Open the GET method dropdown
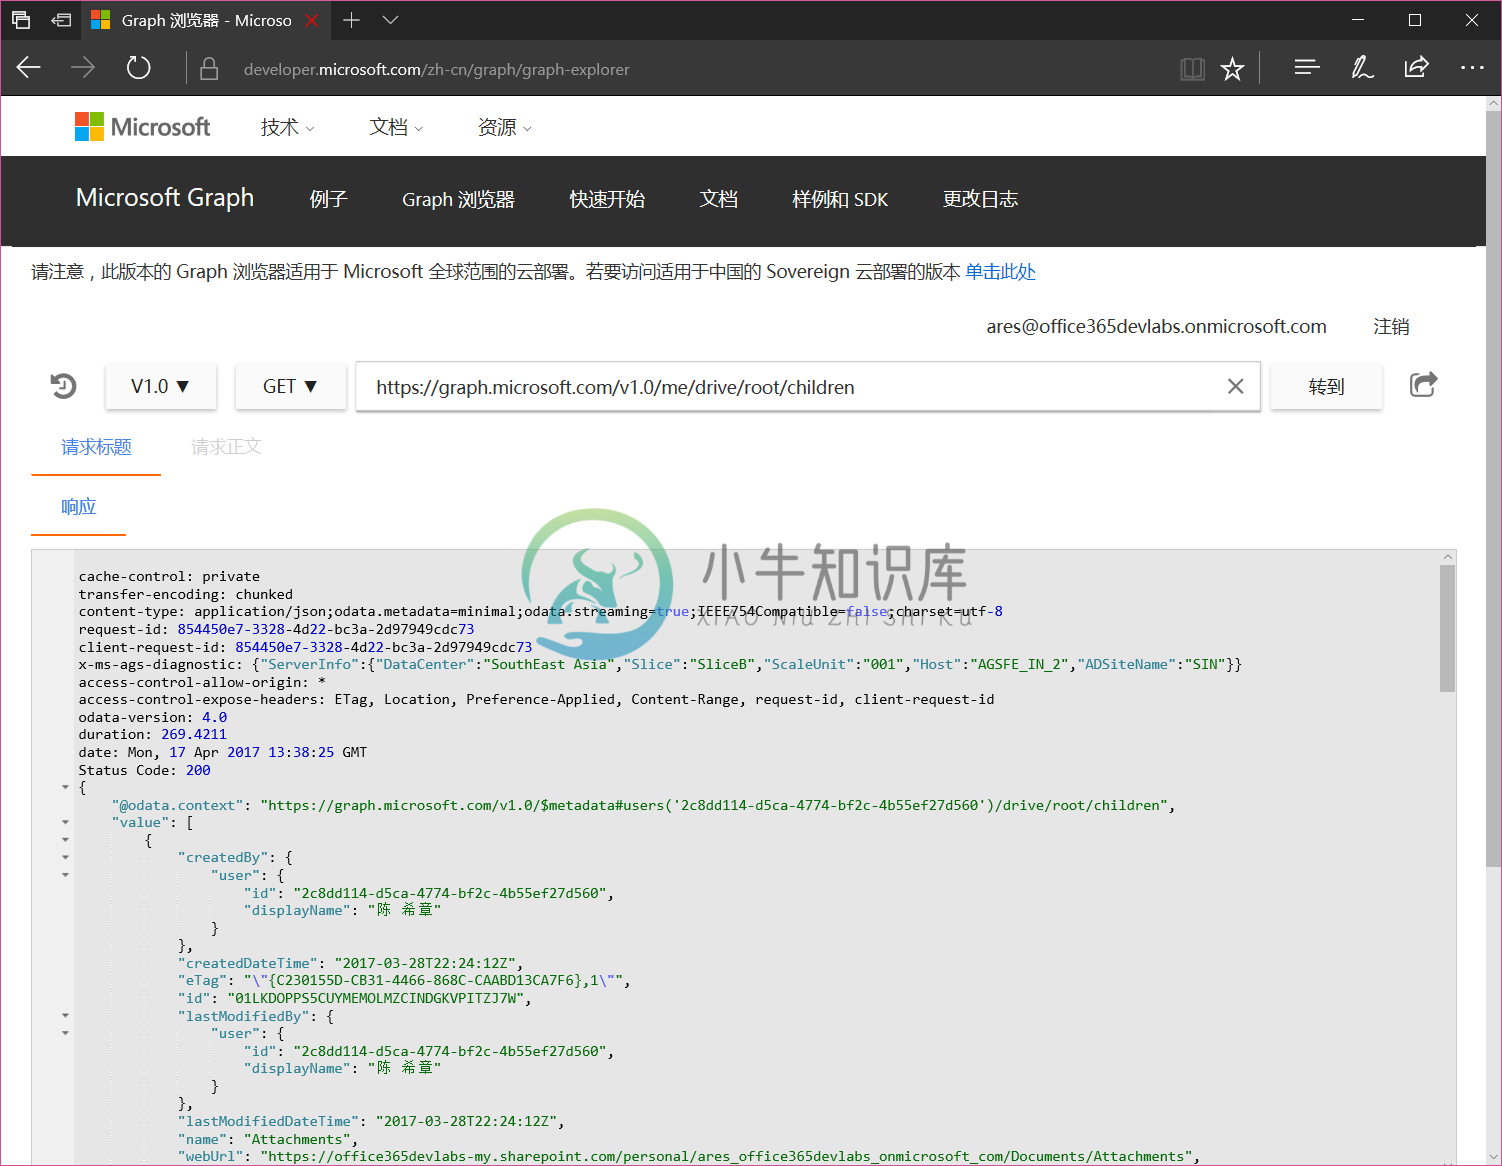Screen dimensions: 1502x1166 pos(290,386)
